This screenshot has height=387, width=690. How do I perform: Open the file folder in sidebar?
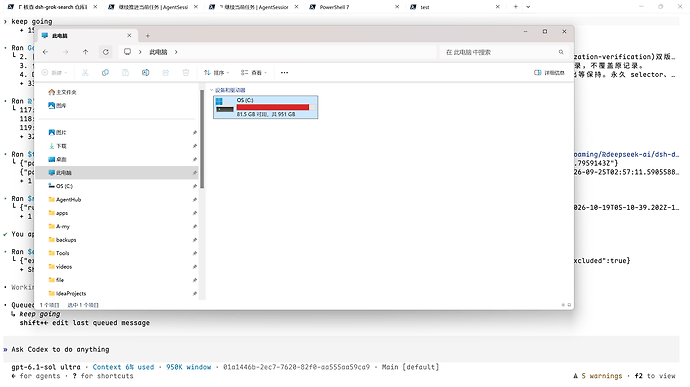[x=56, y=280]
